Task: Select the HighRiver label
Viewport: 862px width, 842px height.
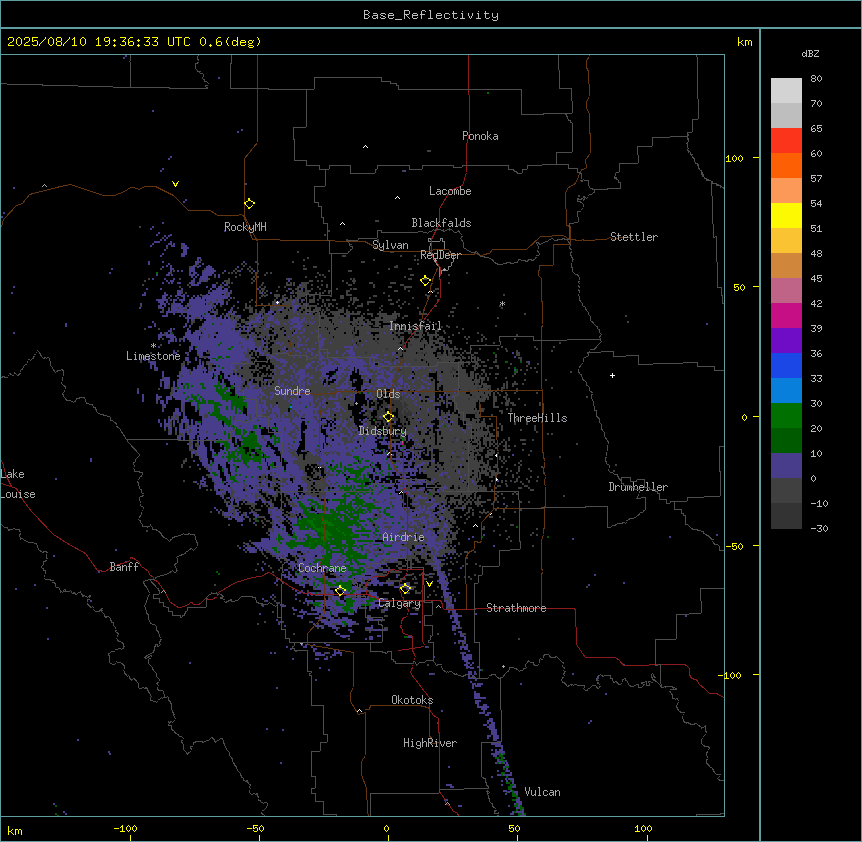Action: [430, 743]
